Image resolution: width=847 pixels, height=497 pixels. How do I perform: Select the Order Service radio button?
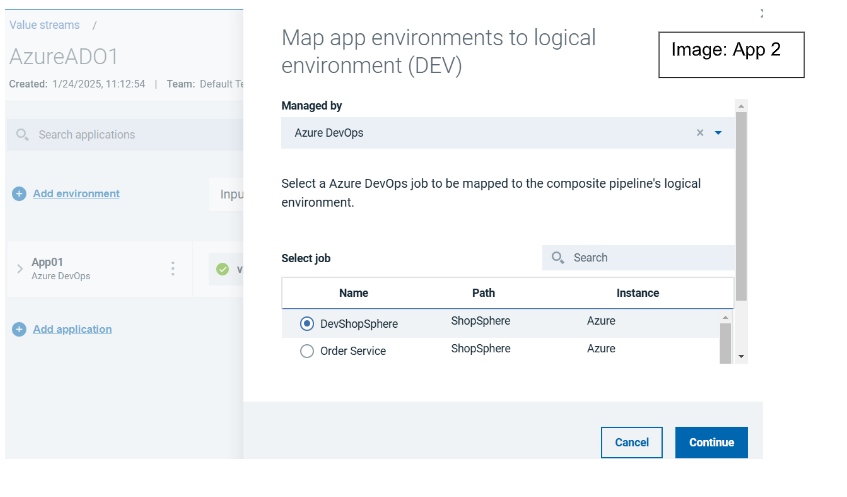click(307, 351)
